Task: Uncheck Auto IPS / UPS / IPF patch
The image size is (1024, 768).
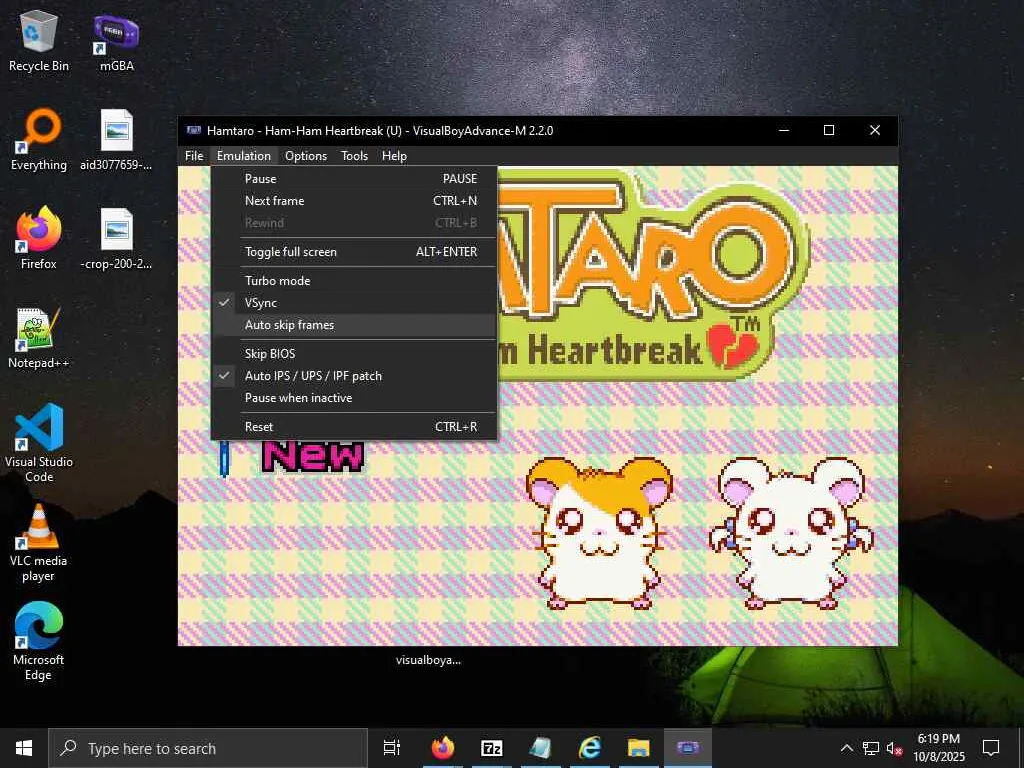Action: tap(353, 376)
